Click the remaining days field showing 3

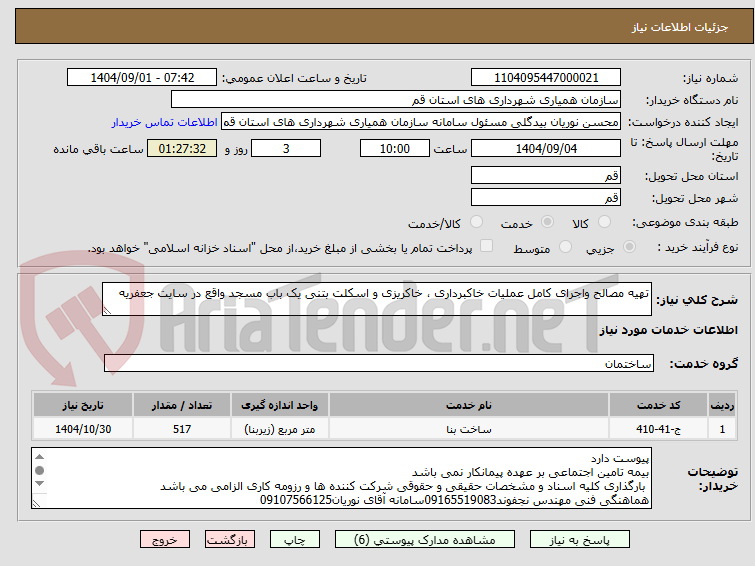pos(286,148)
